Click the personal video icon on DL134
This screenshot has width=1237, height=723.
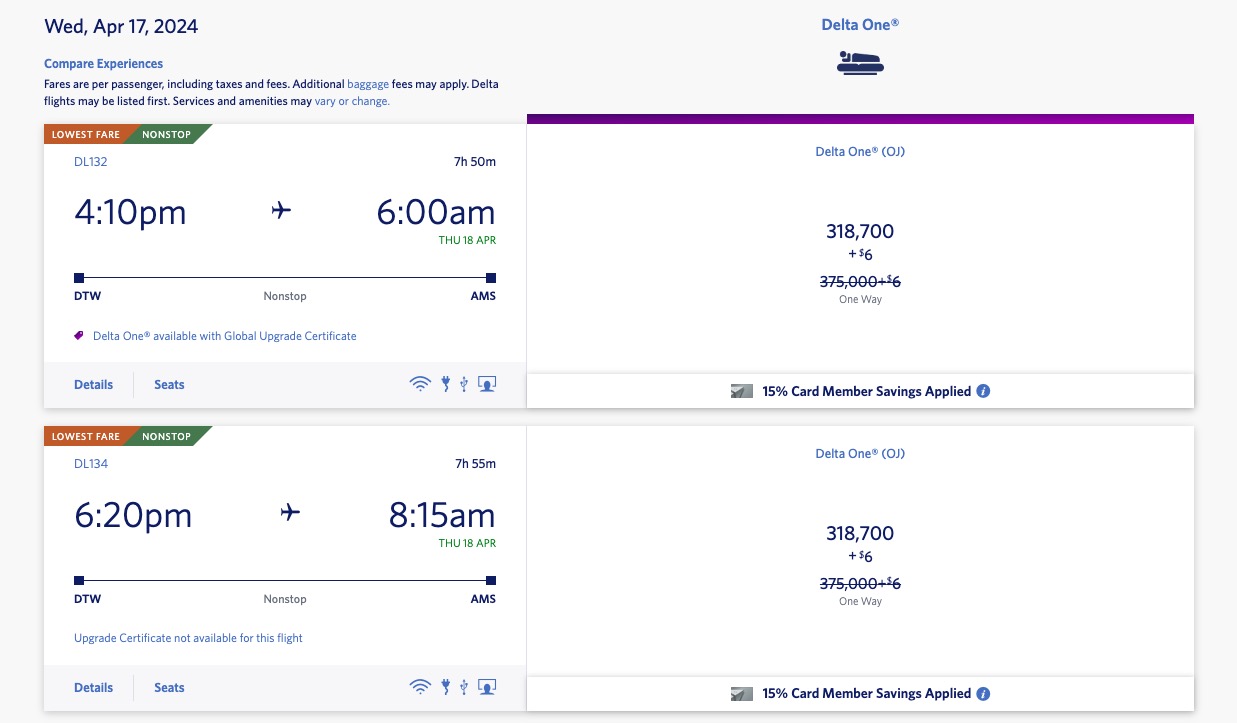pos(487,687)
